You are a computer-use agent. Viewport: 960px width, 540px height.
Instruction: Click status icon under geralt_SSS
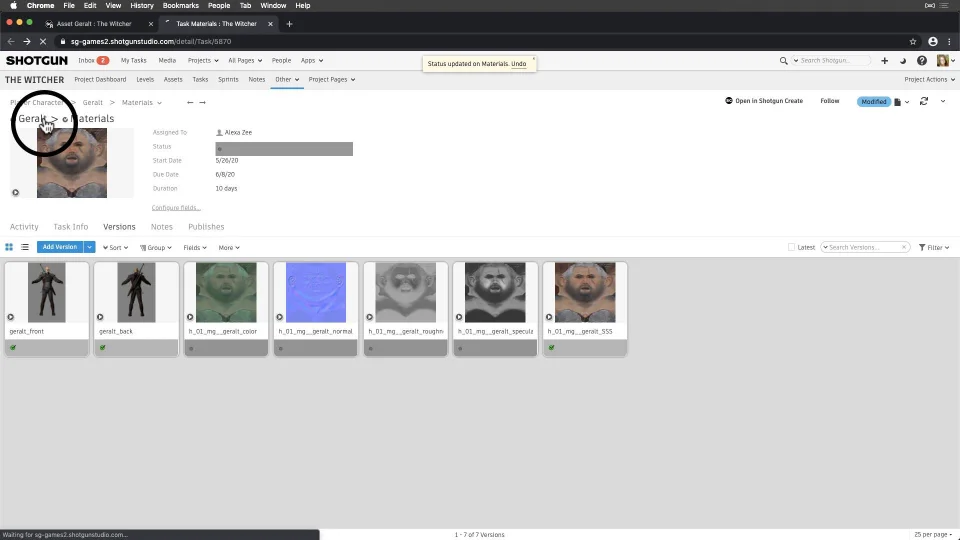551,348
